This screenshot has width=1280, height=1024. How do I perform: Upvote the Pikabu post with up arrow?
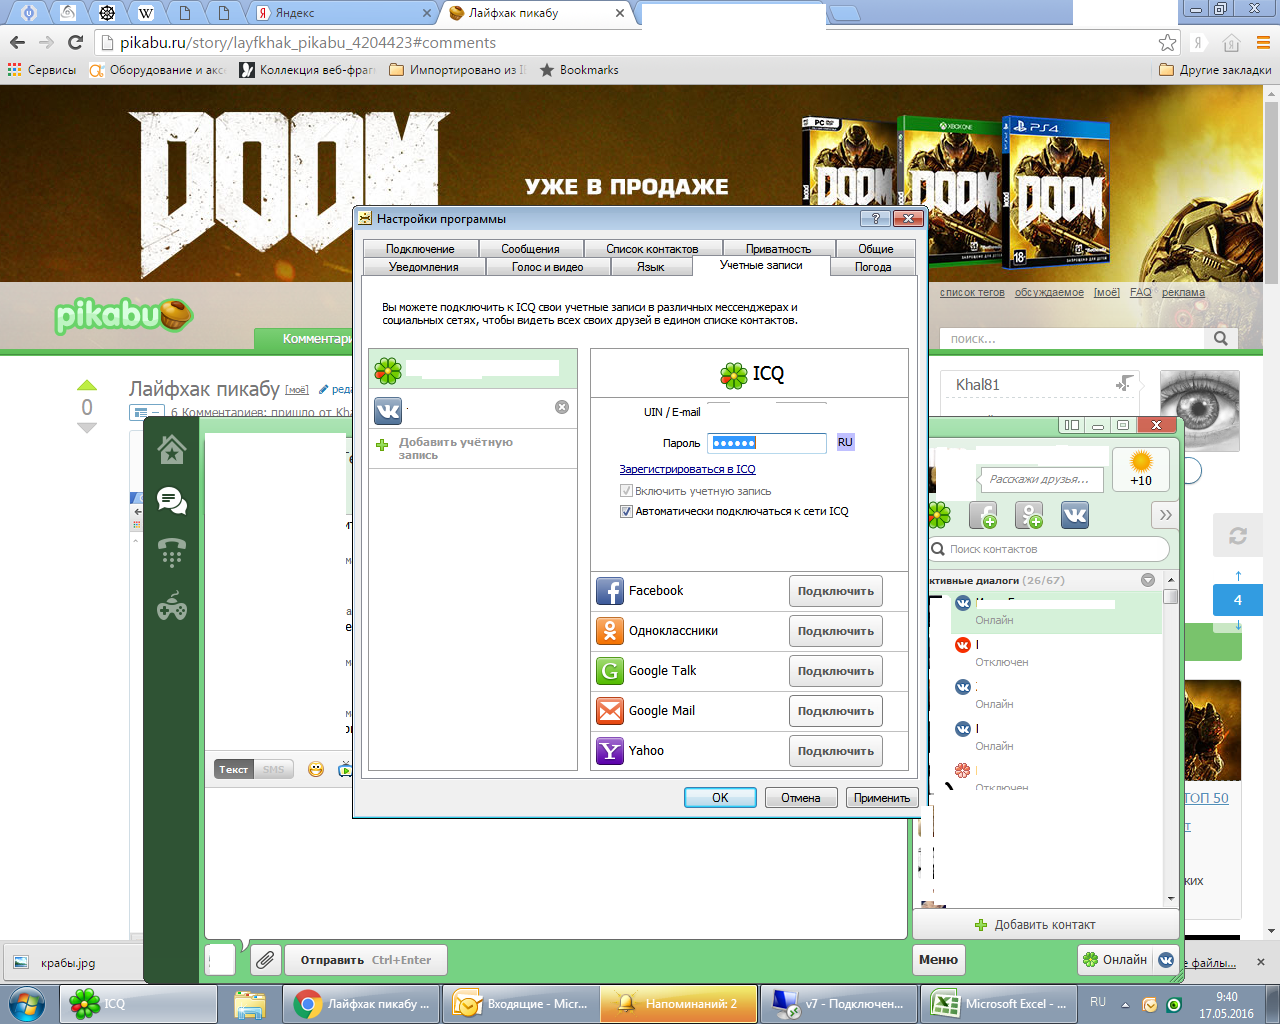click(87, 385)
